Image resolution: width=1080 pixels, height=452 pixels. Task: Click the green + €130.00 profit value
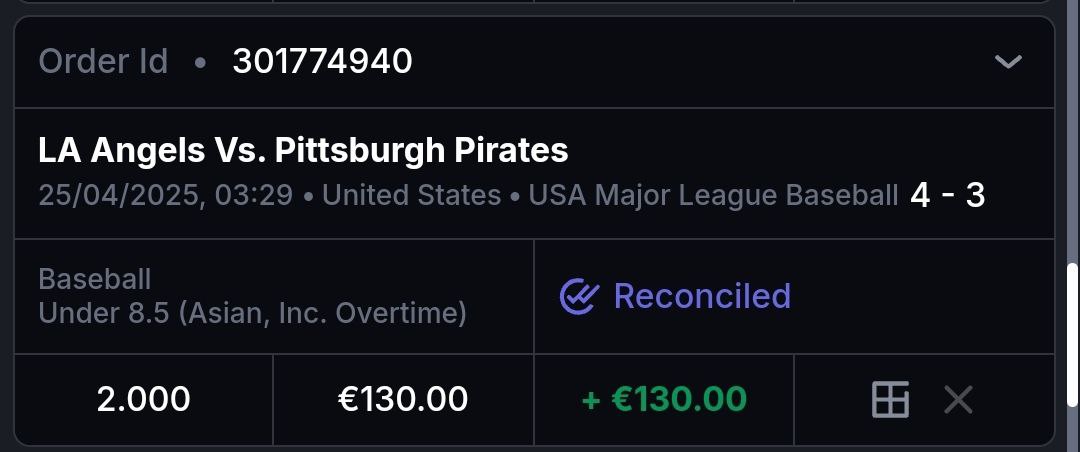664,400
